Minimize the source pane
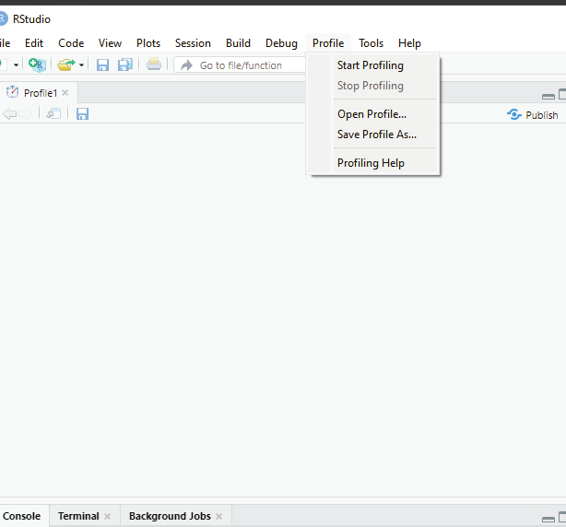566x527 pixels. 548,96
